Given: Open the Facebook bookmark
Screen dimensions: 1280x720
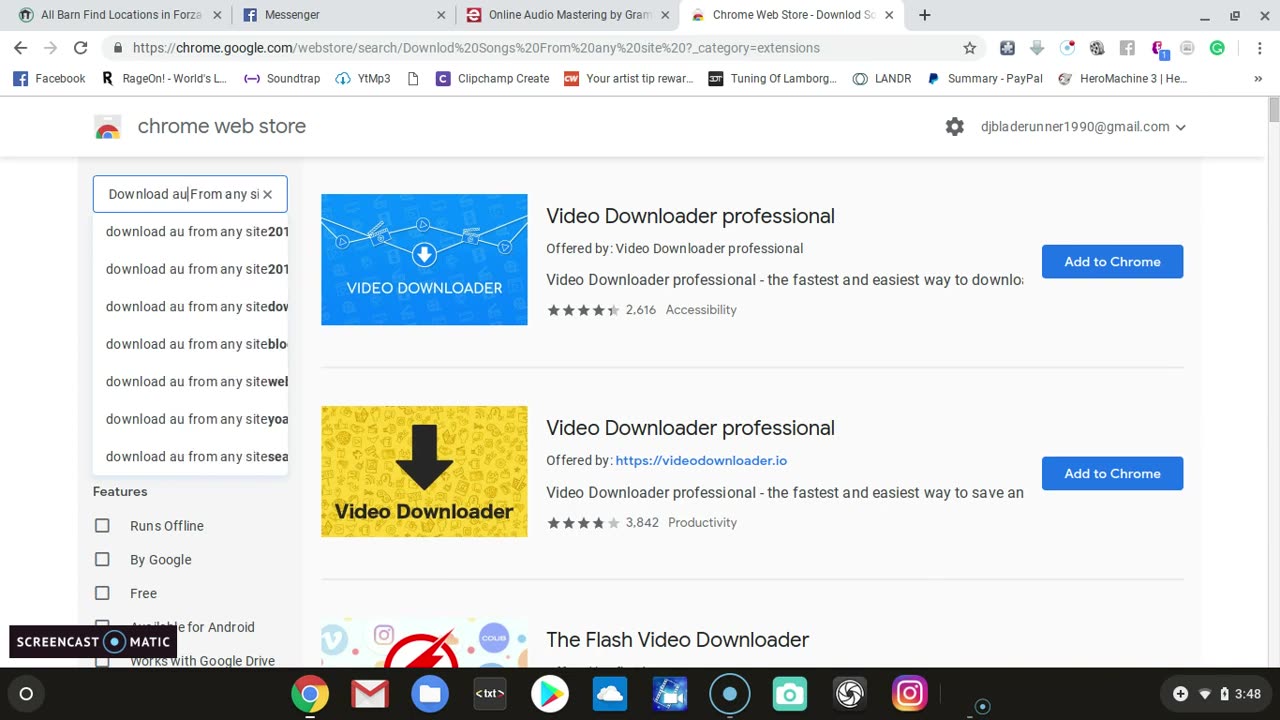Looking at the screenshot, I should (49, 79).
